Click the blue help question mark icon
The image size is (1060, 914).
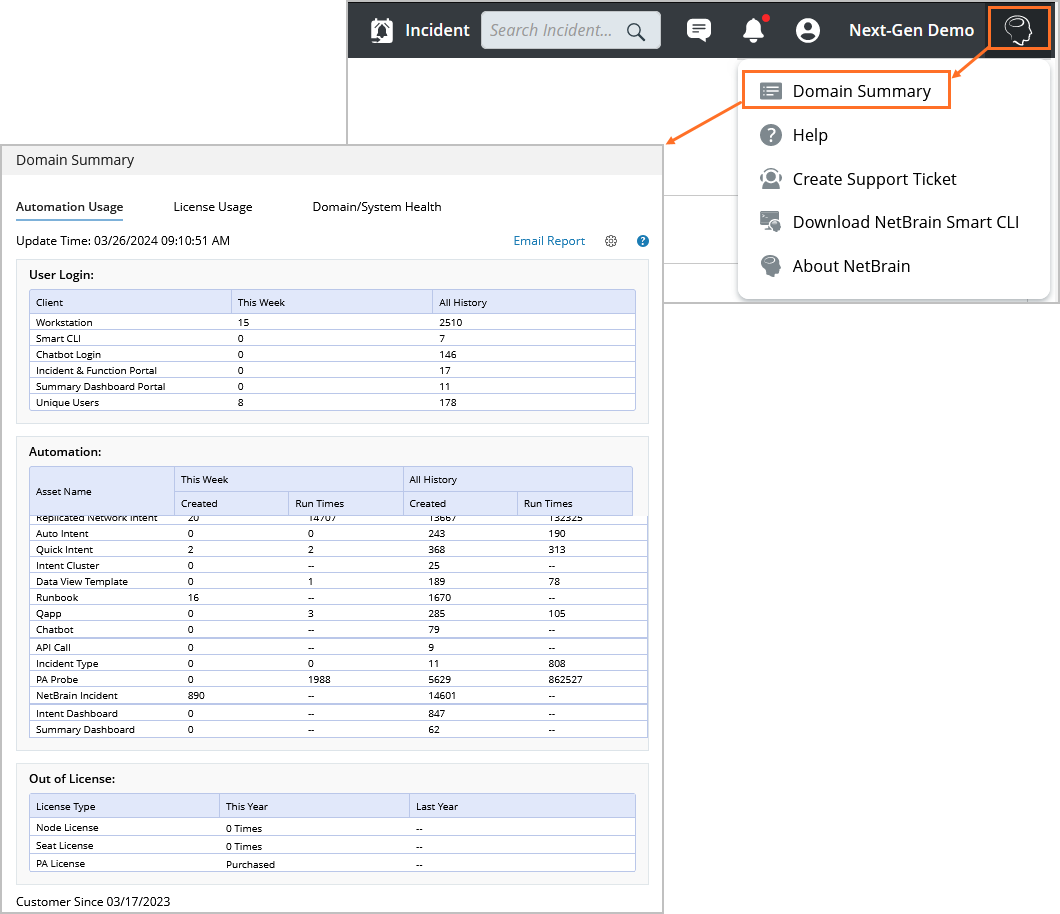[643, 241]
